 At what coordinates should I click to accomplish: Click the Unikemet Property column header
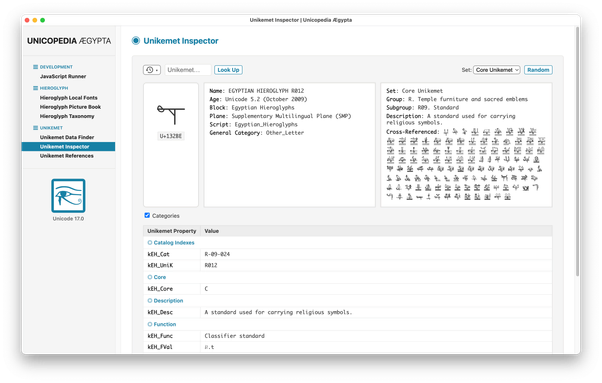[x=172, y=231]
